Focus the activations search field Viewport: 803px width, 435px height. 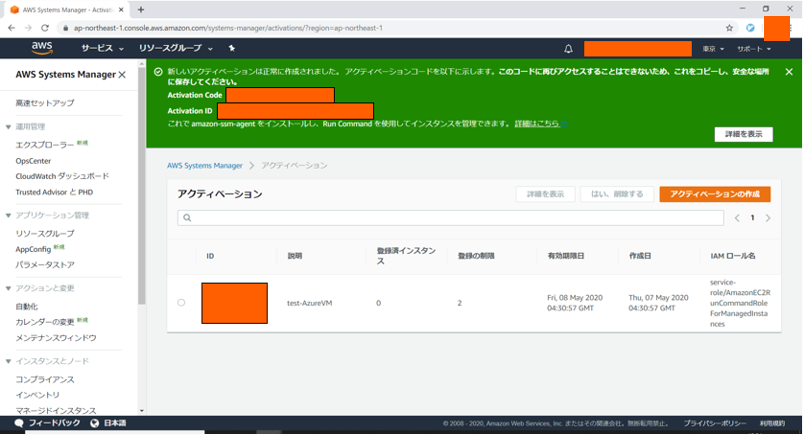(x=451, y=218)
